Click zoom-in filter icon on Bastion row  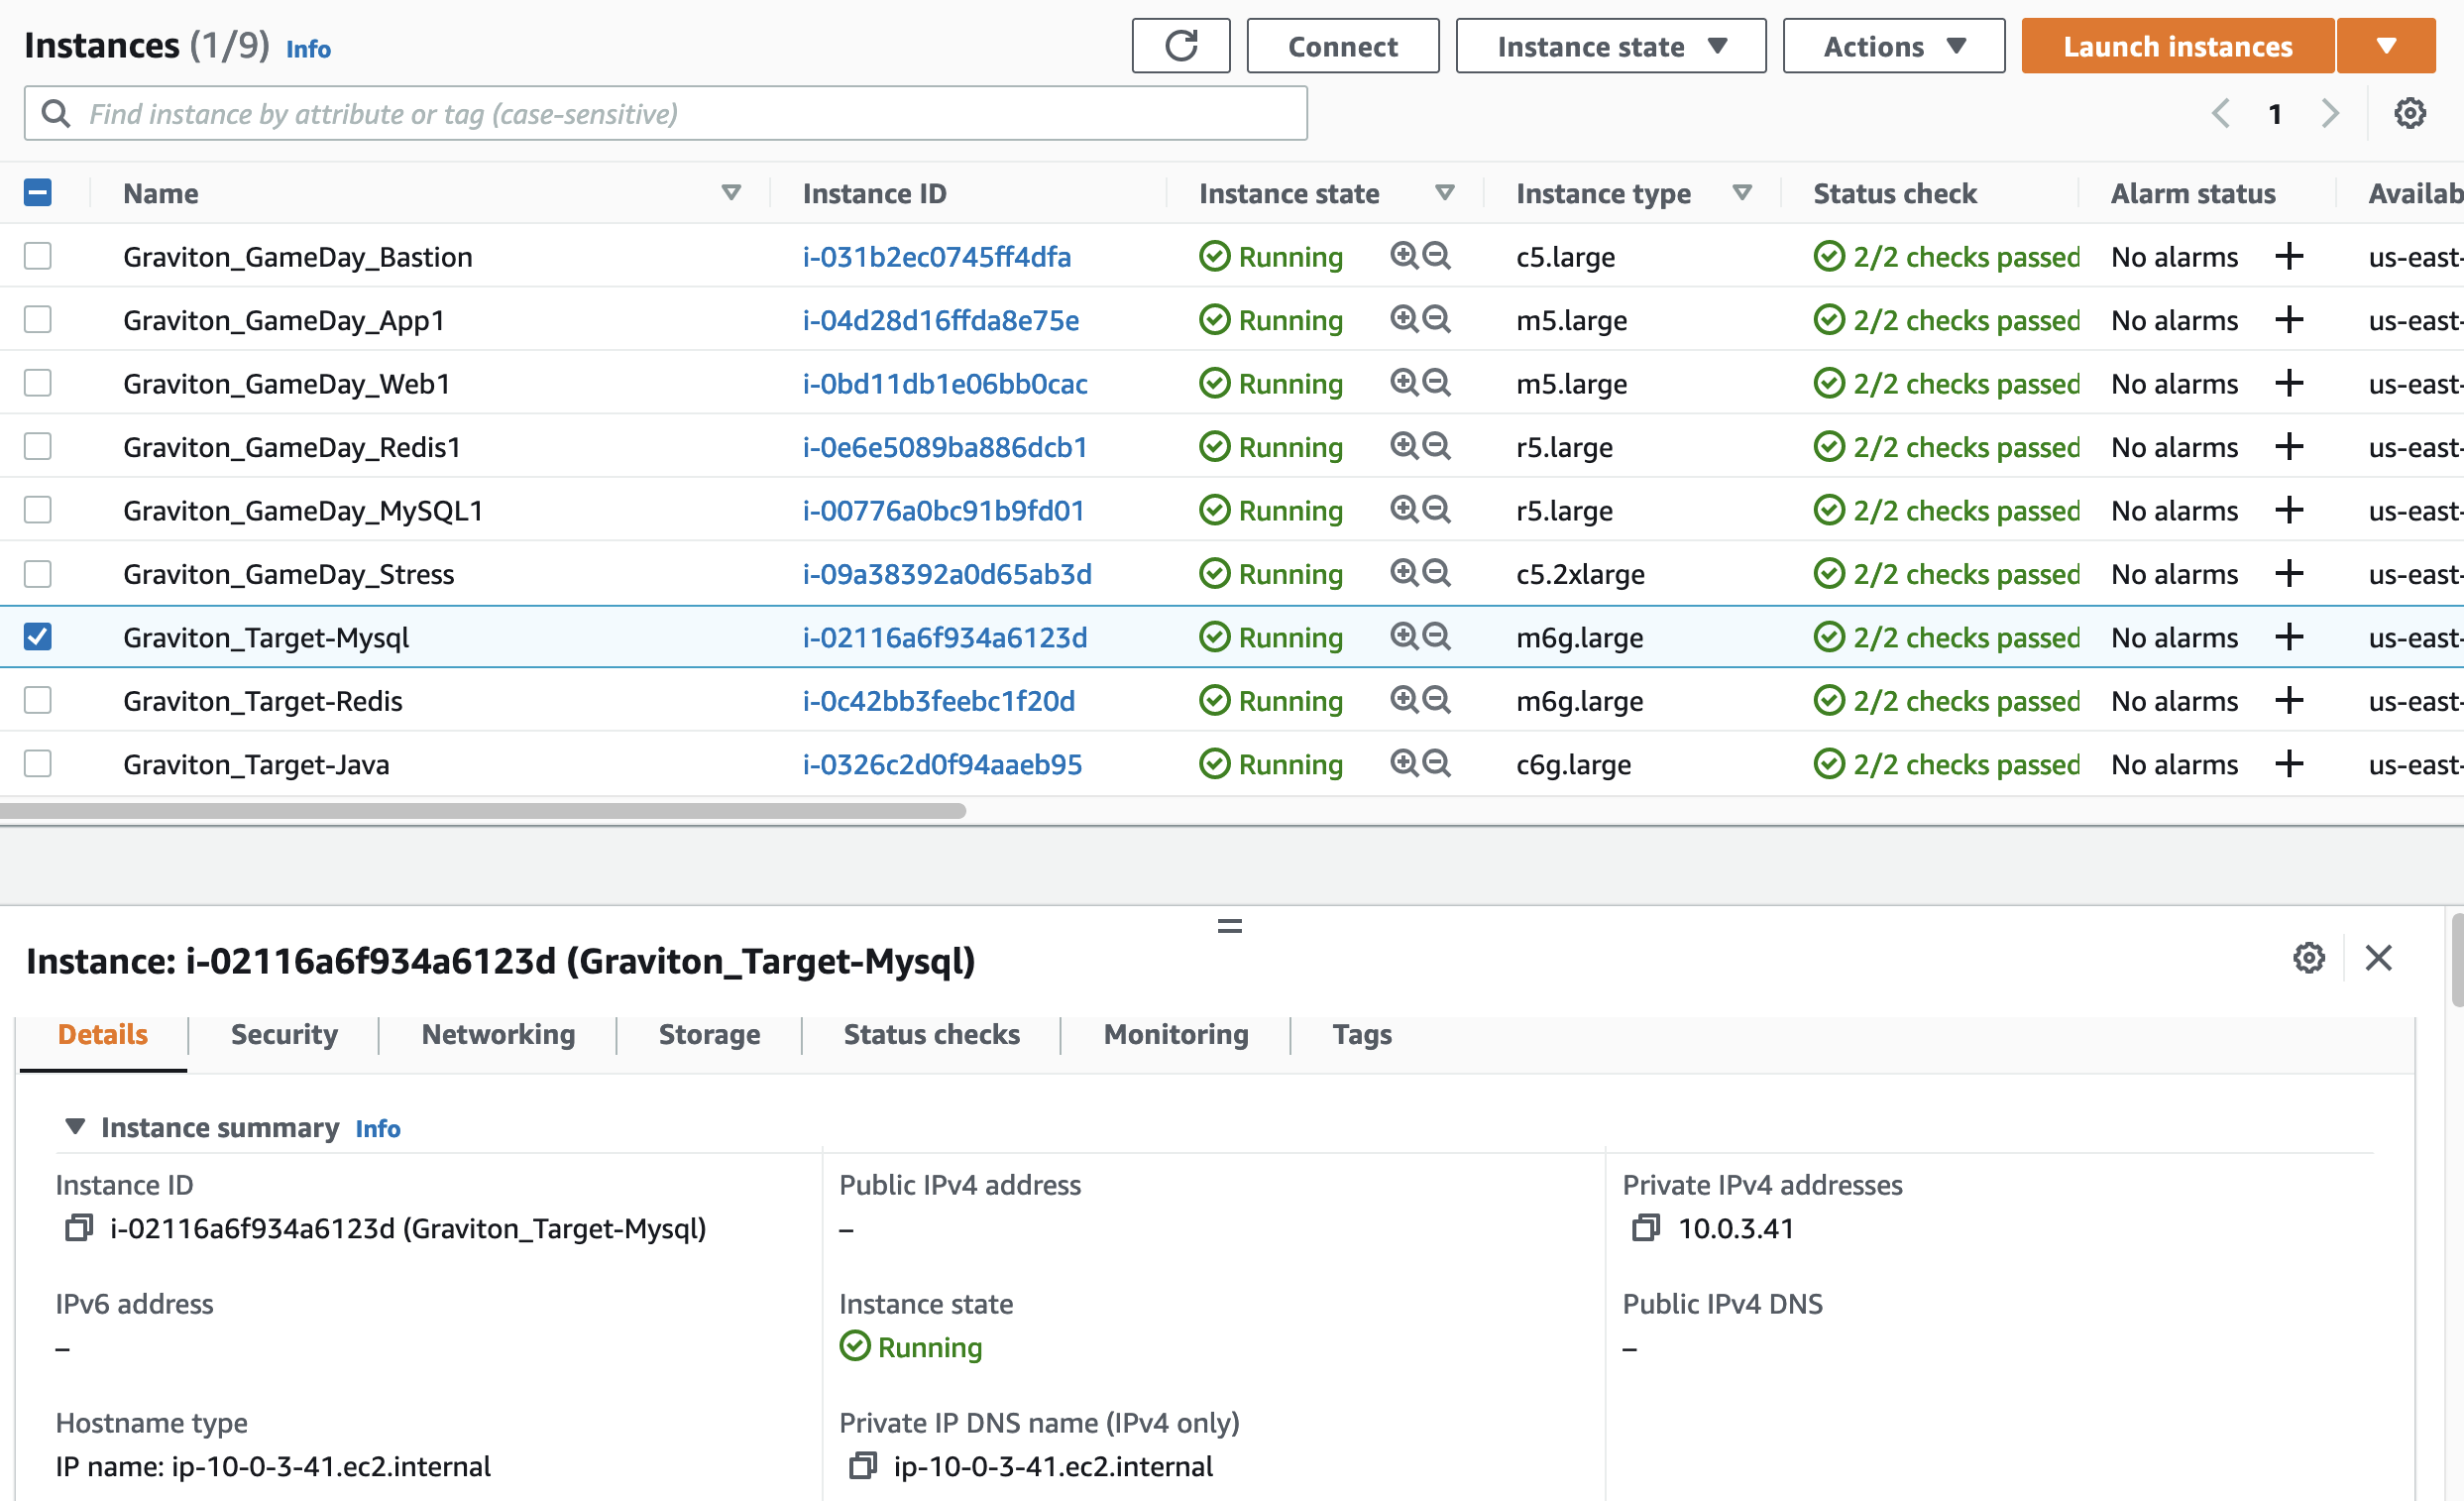click(1403, 256)
